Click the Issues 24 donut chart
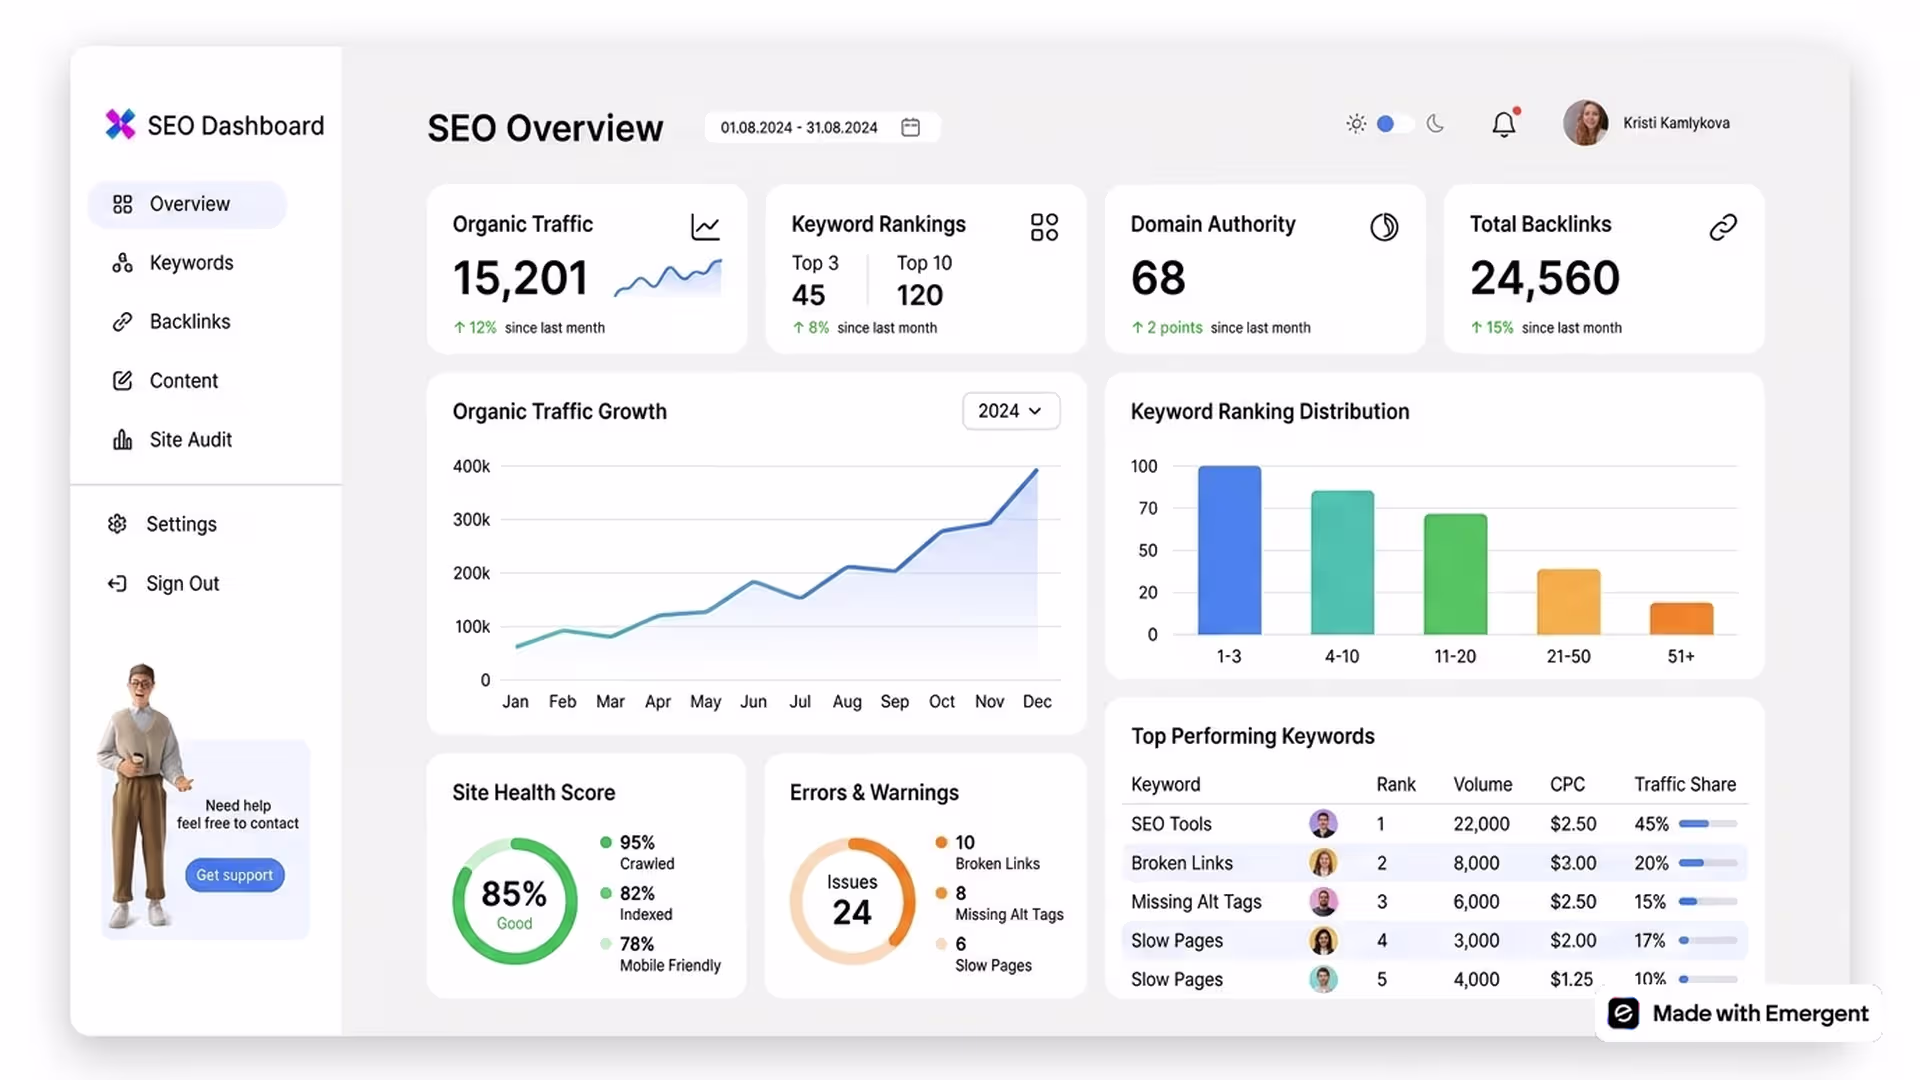1920x1080 pixels. (852, 901)
